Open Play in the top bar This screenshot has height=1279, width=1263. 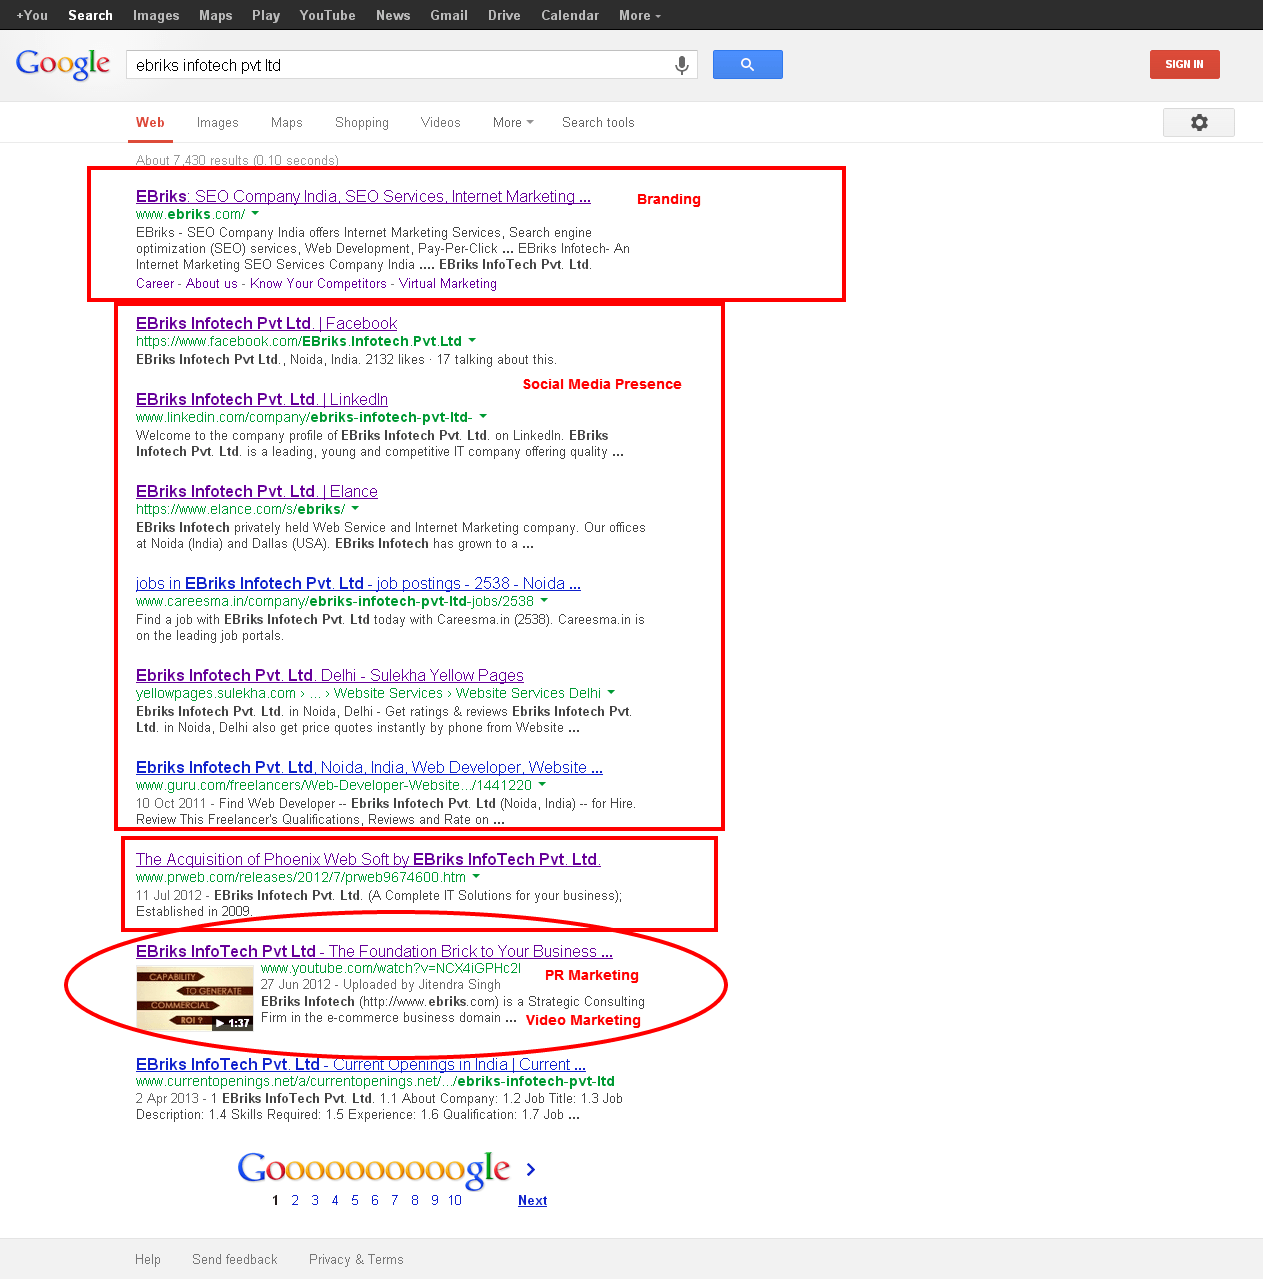coord(266,15)
